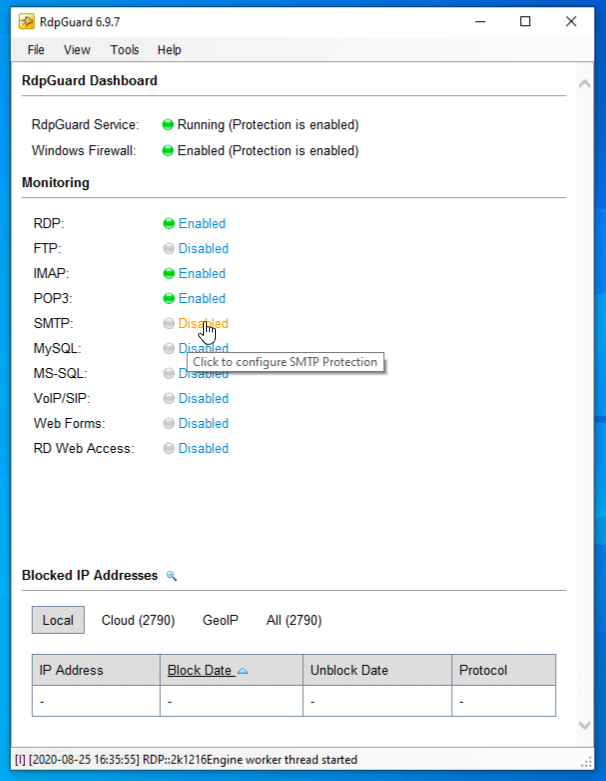Open the File menu

[36, 50]
